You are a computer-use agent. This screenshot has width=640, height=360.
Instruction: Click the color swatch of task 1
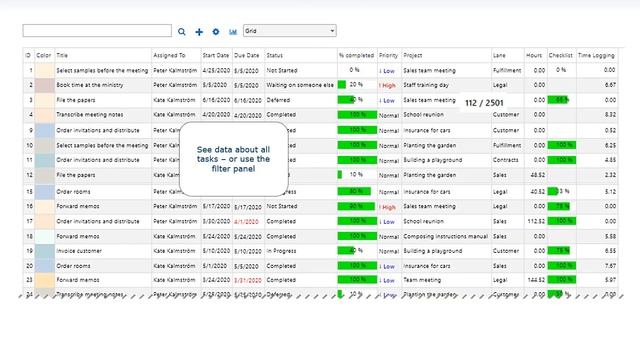pyautogui.click(x=44, y=70)
